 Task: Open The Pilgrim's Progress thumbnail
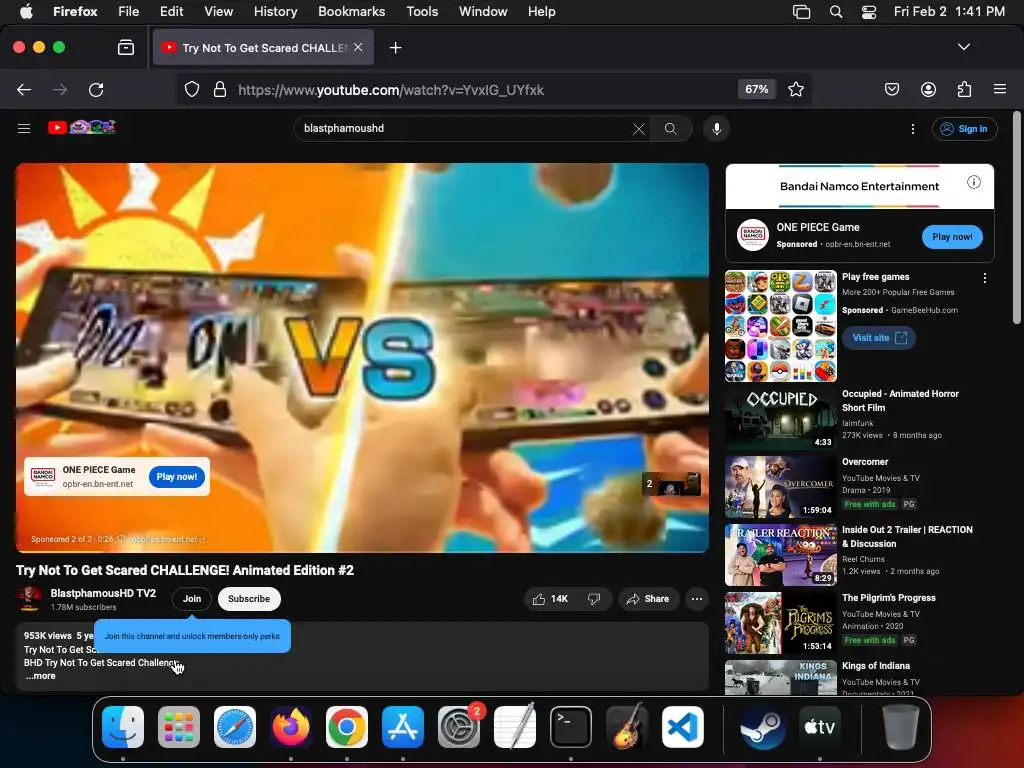pyautogui.click(x=781, y=623)
